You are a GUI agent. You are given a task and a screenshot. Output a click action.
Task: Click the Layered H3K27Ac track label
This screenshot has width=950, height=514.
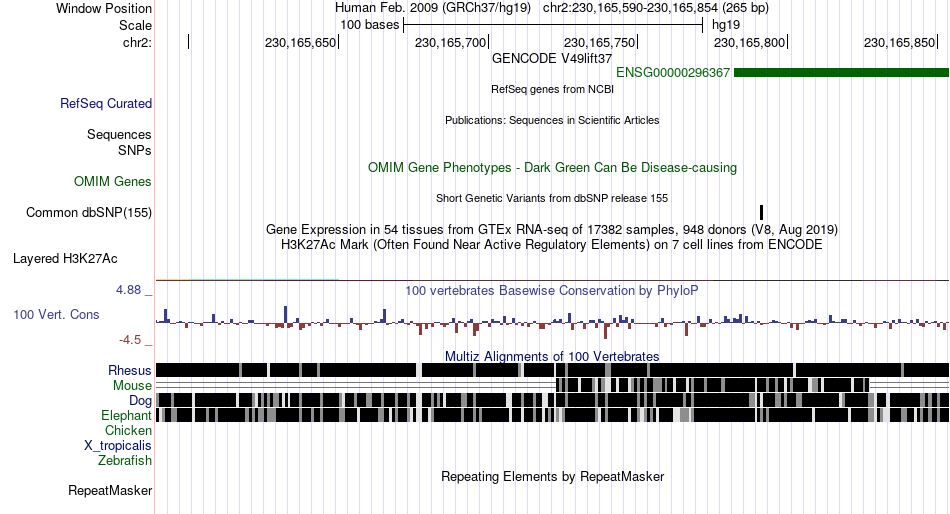[65, 259]
